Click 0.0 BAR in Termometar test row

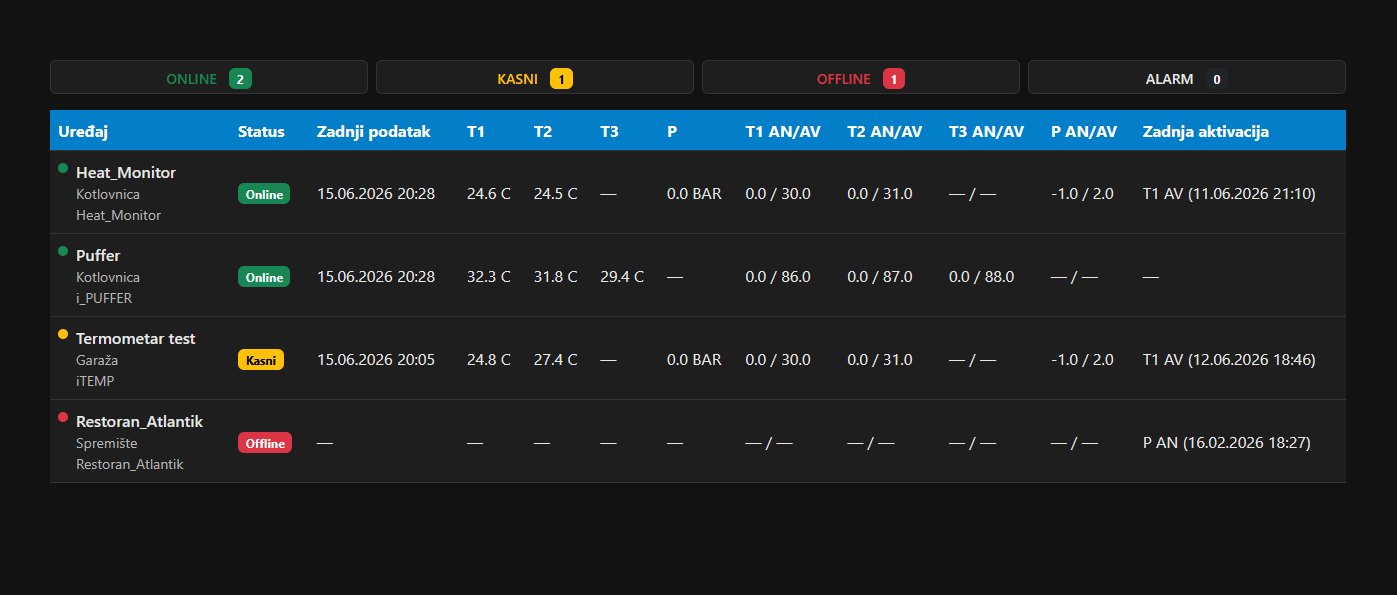tap(694, 359)
